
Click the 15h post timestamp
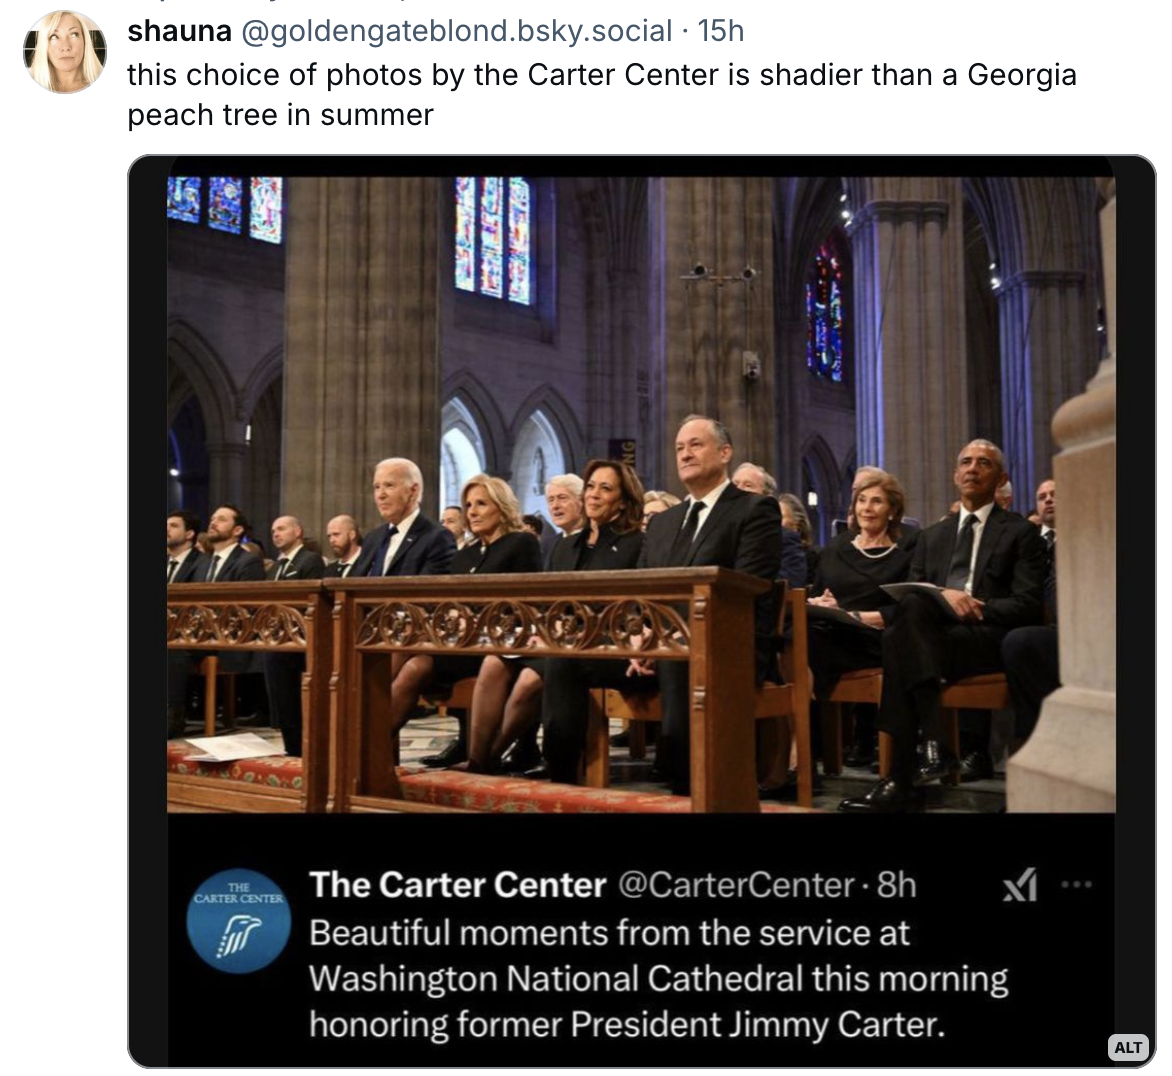(x=721, y=31)
